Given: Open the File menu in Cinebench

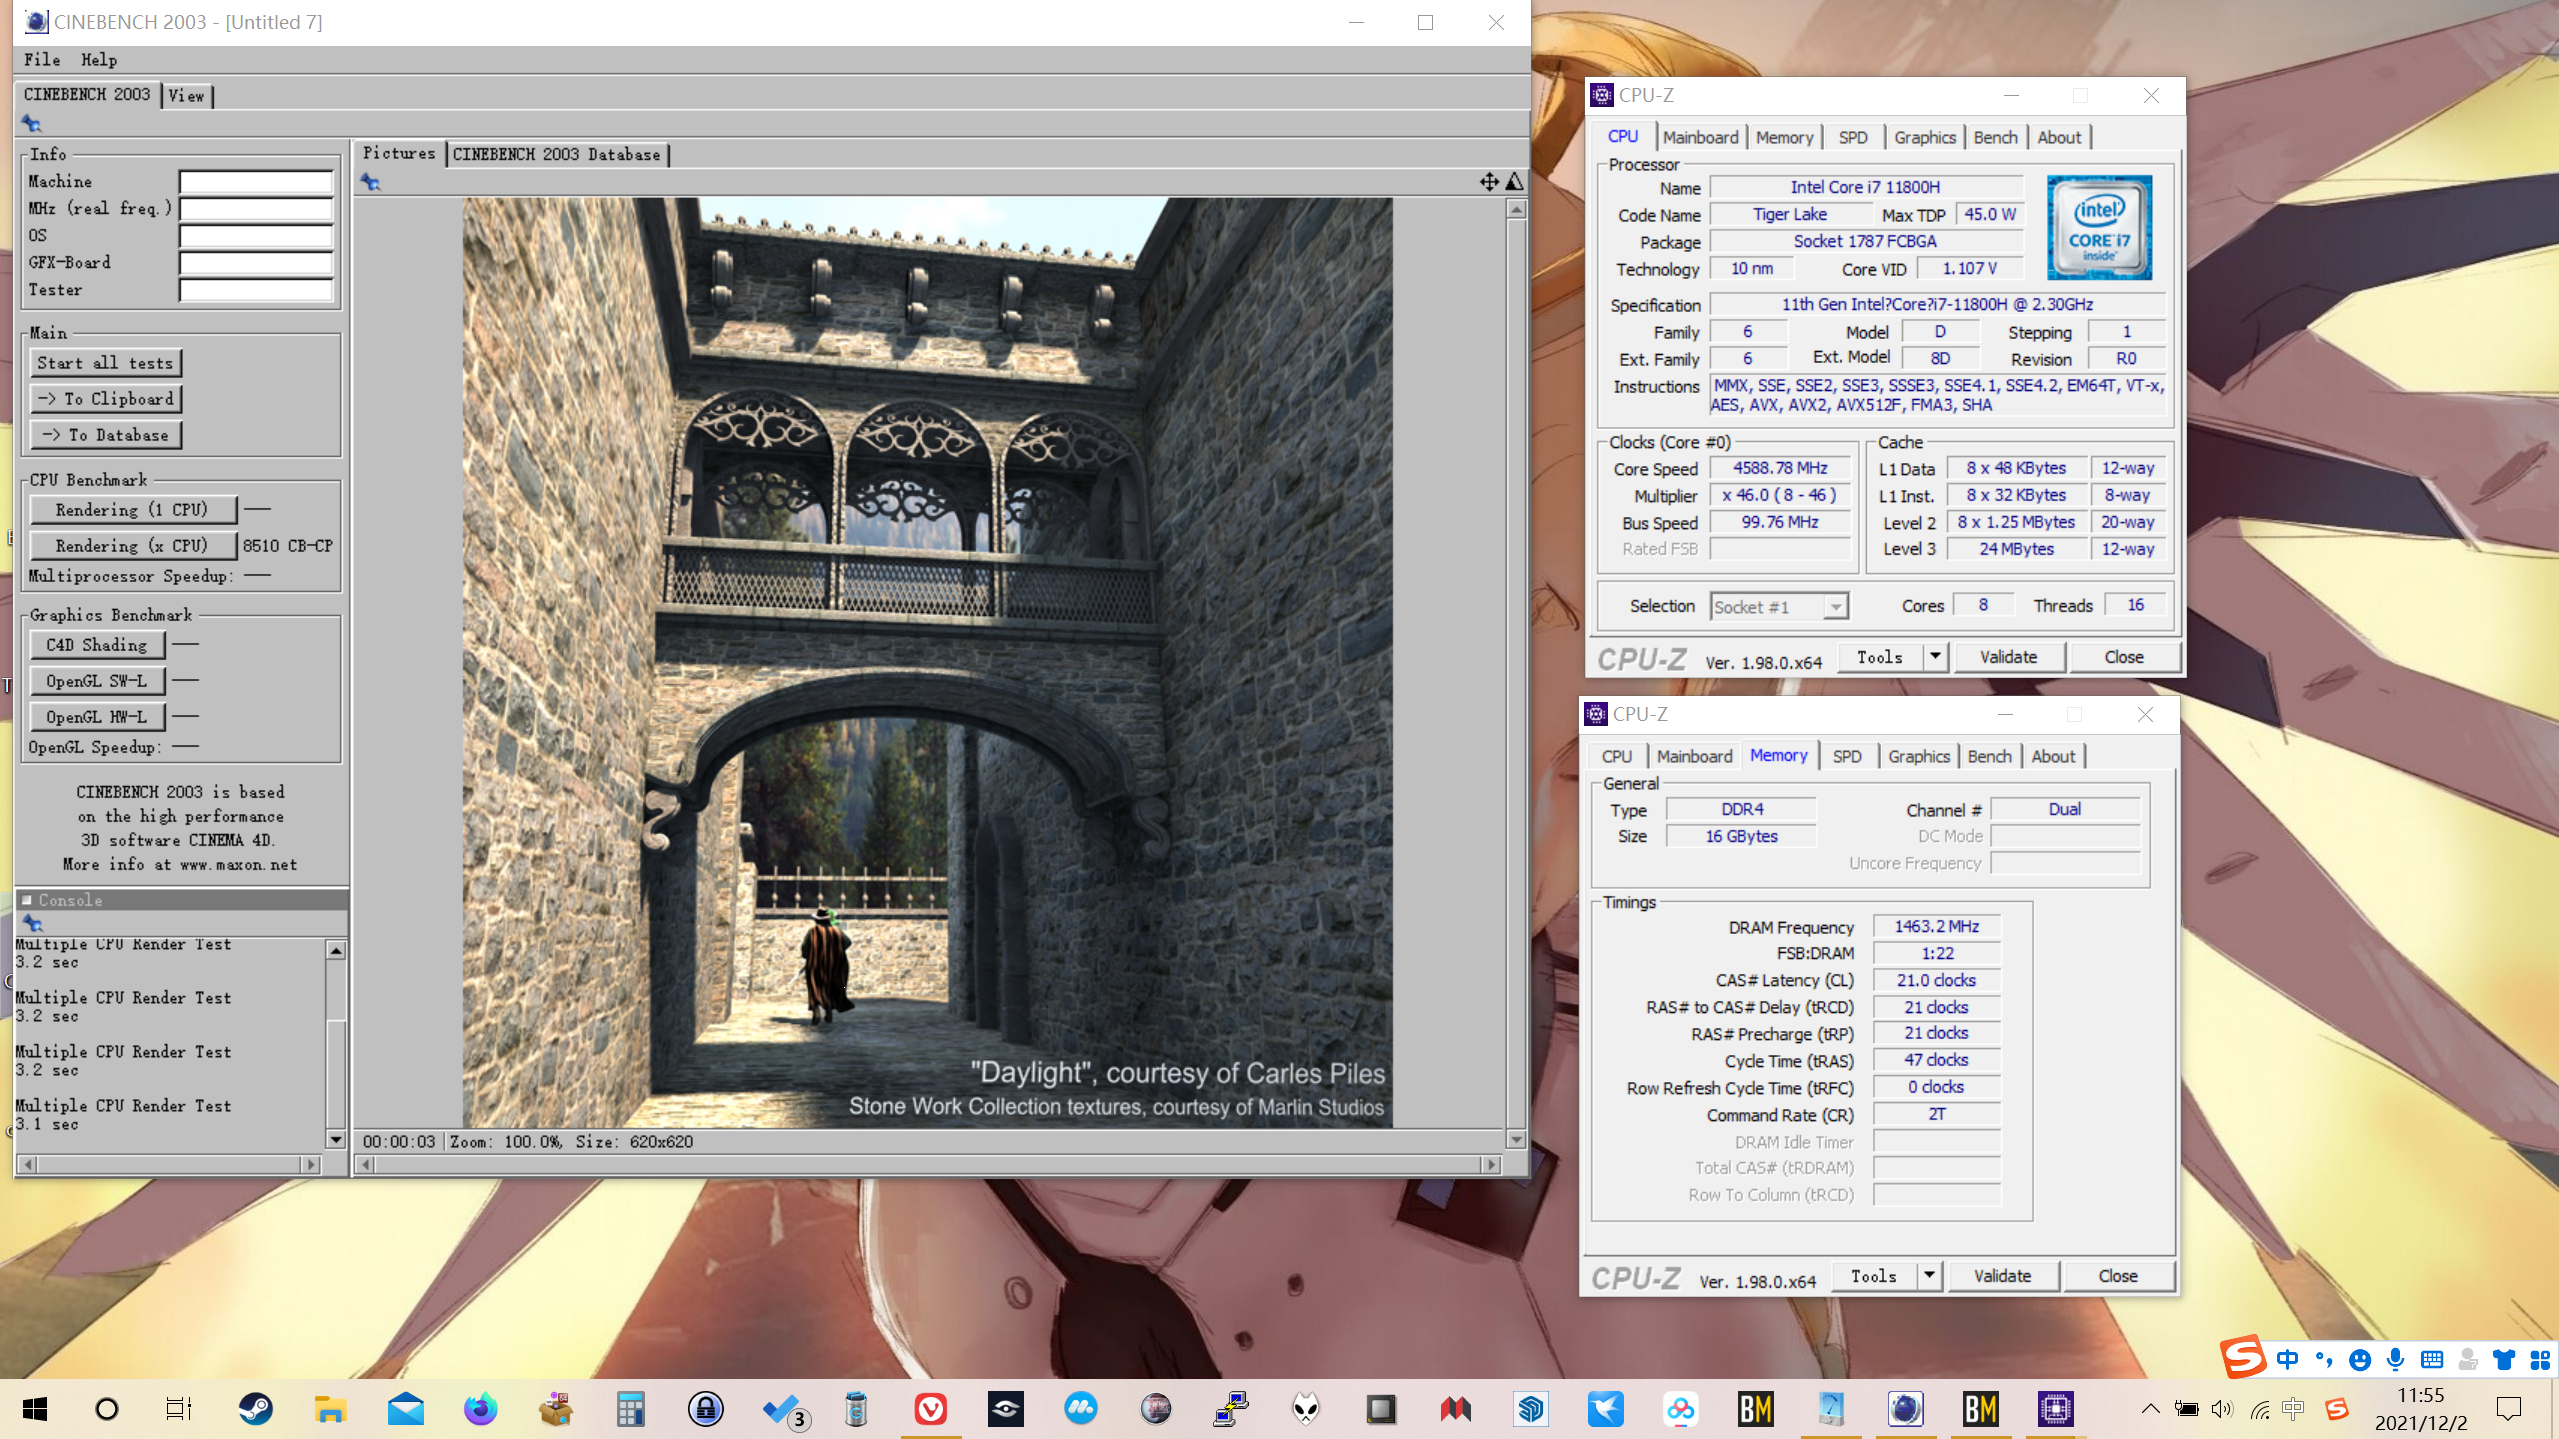Looking at the screenshot, I should click(x=42, y=60).
